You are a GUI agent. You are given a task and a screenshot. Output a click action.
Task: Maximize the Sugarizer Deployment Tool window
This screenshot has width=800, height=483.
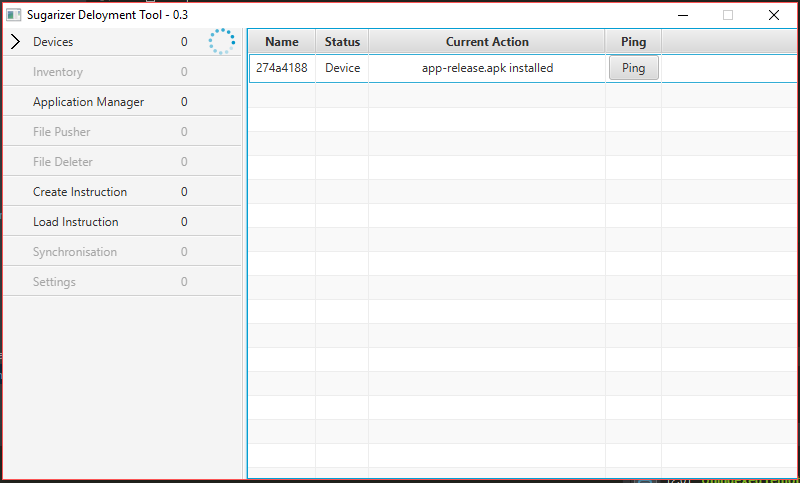tap(728, 15)
